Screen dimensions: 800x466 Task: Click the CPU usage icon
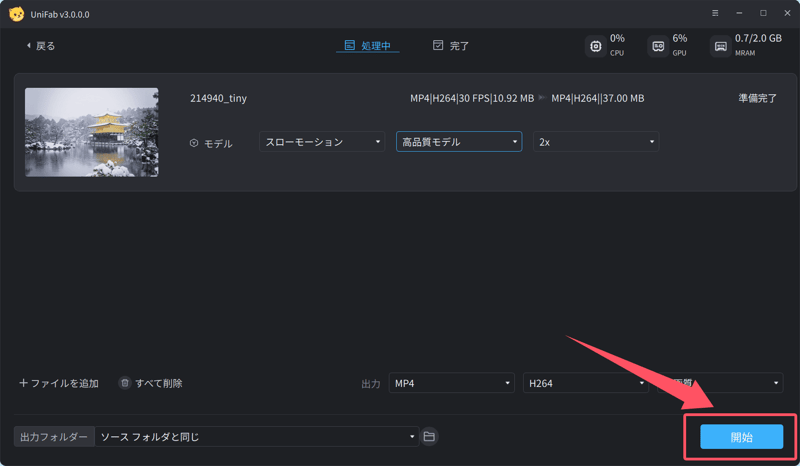[x=596, y=46]
